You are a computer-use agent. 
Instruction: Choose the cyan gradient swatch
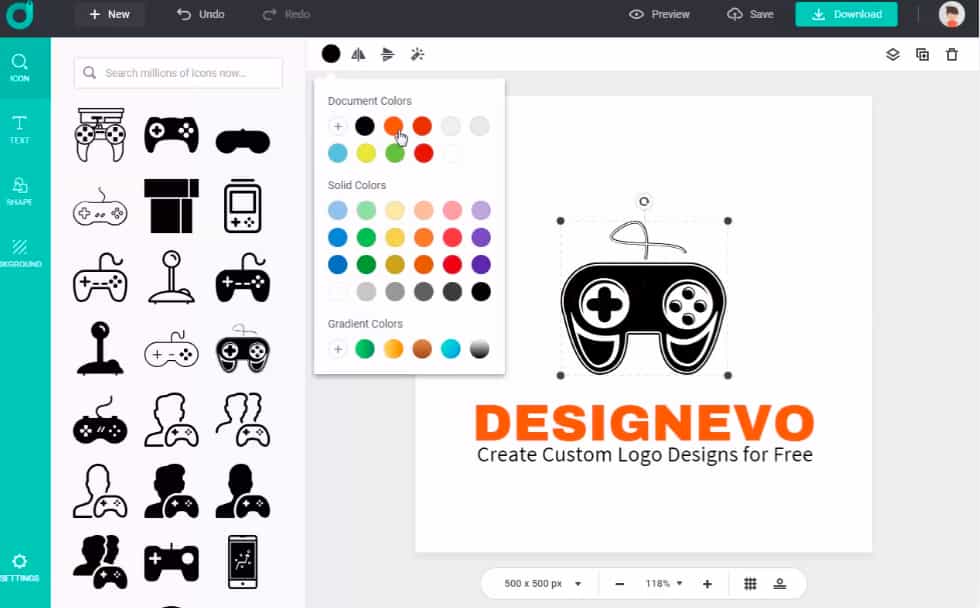click(x=451, y=349)
